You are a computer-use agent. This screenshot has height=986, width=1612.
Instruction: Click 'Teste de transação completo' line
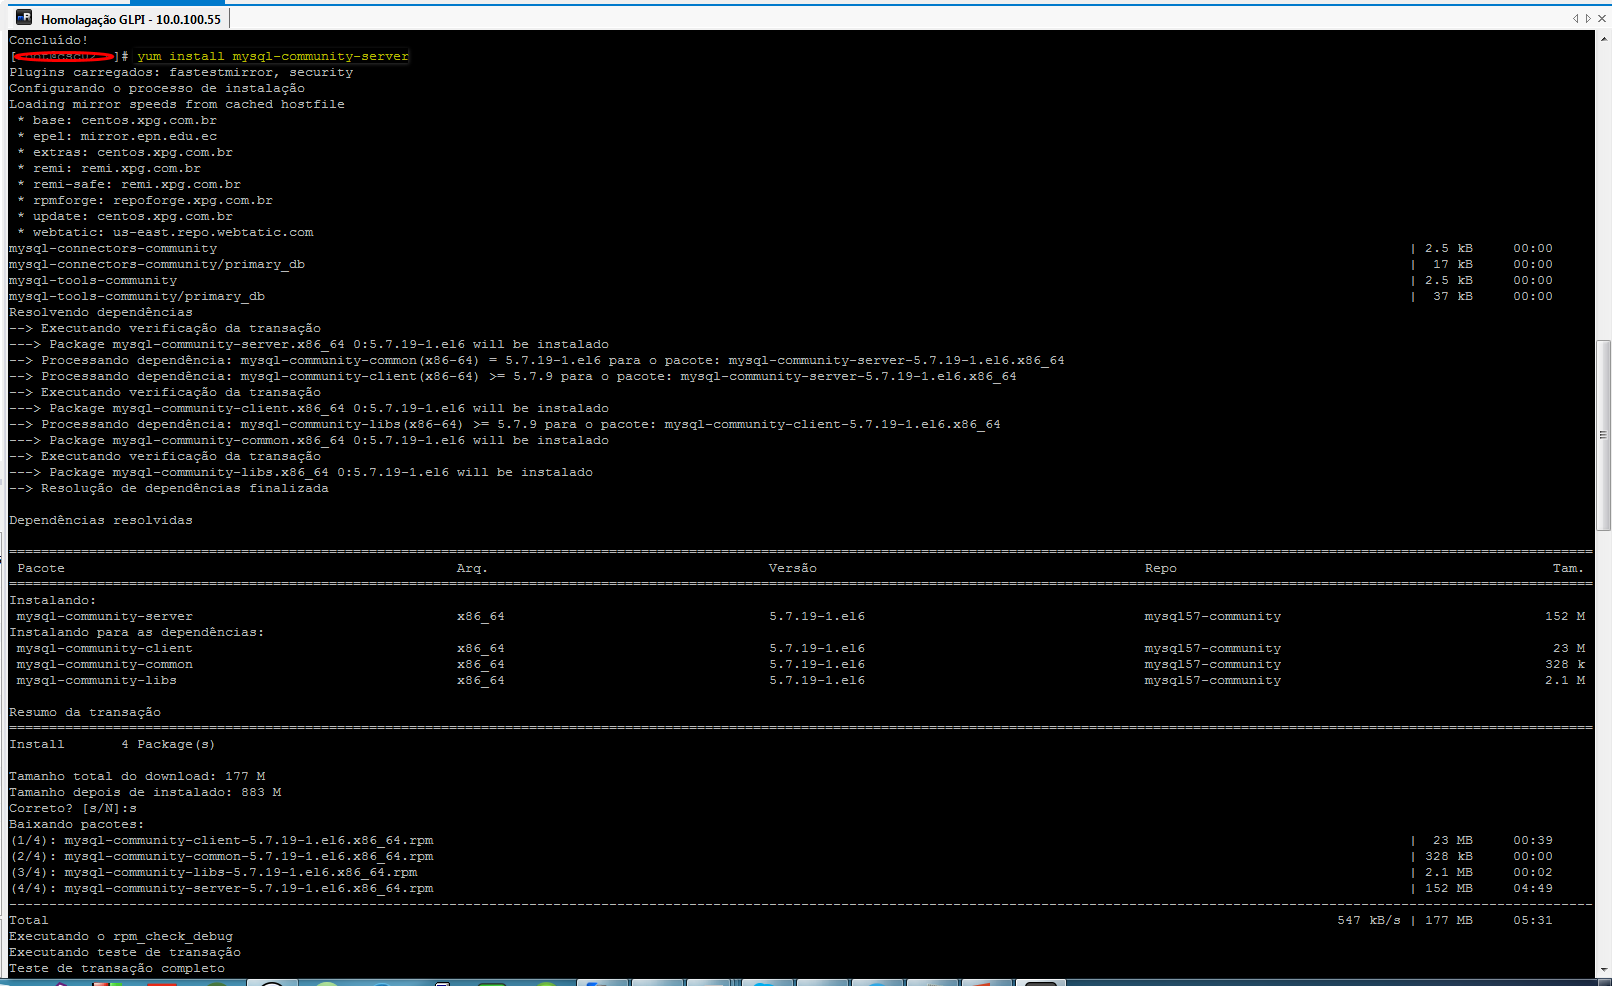pos(117,968)
